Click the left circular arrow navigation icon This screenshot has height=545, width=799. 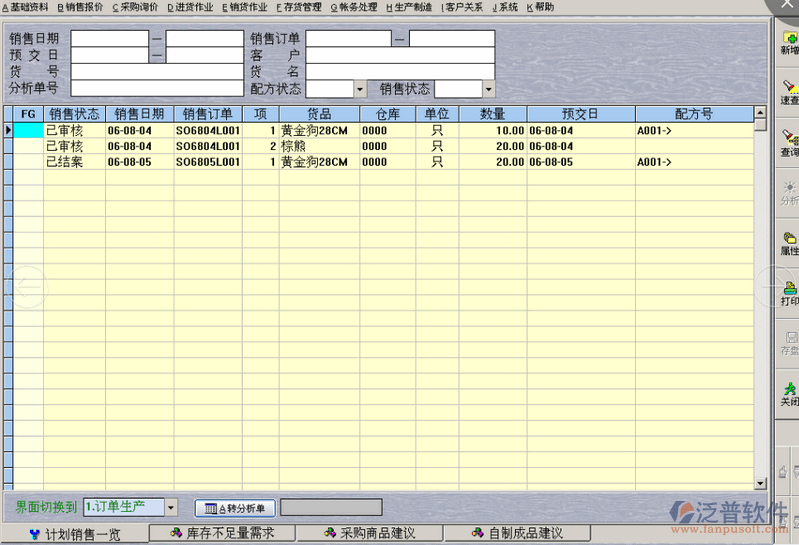27,286
